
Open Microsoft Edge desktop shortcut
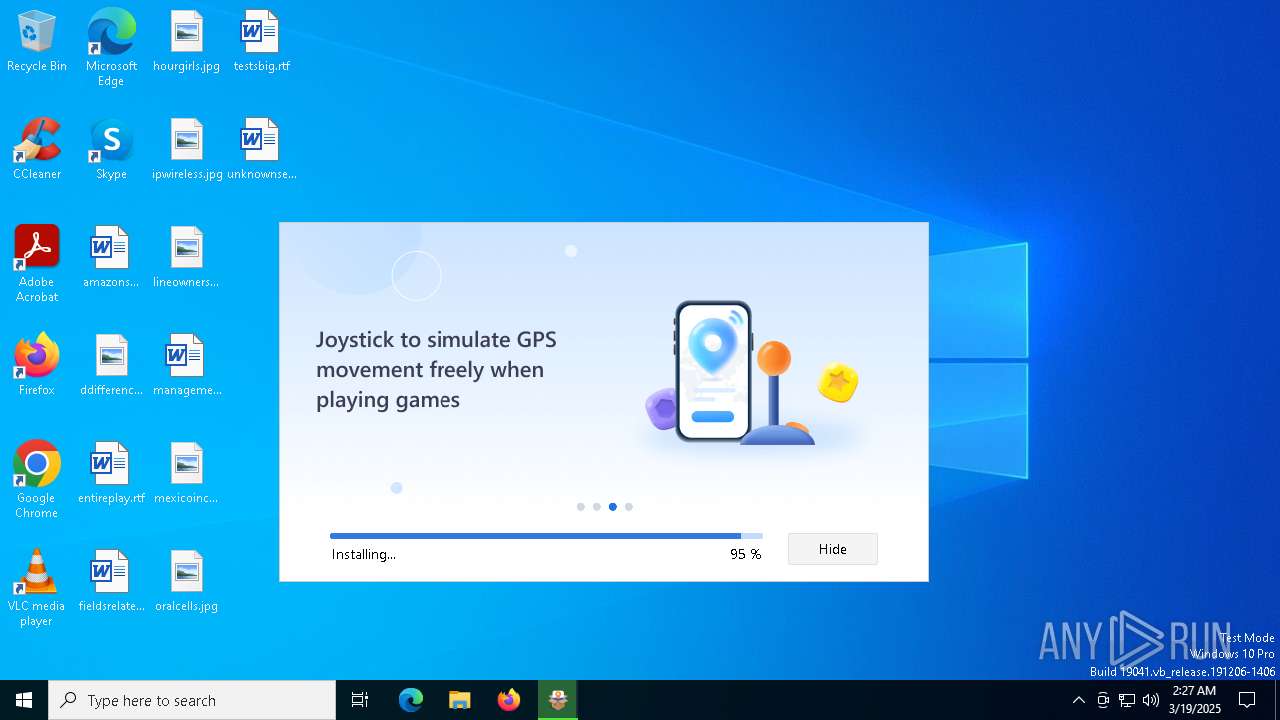click(x=111, y=48)
